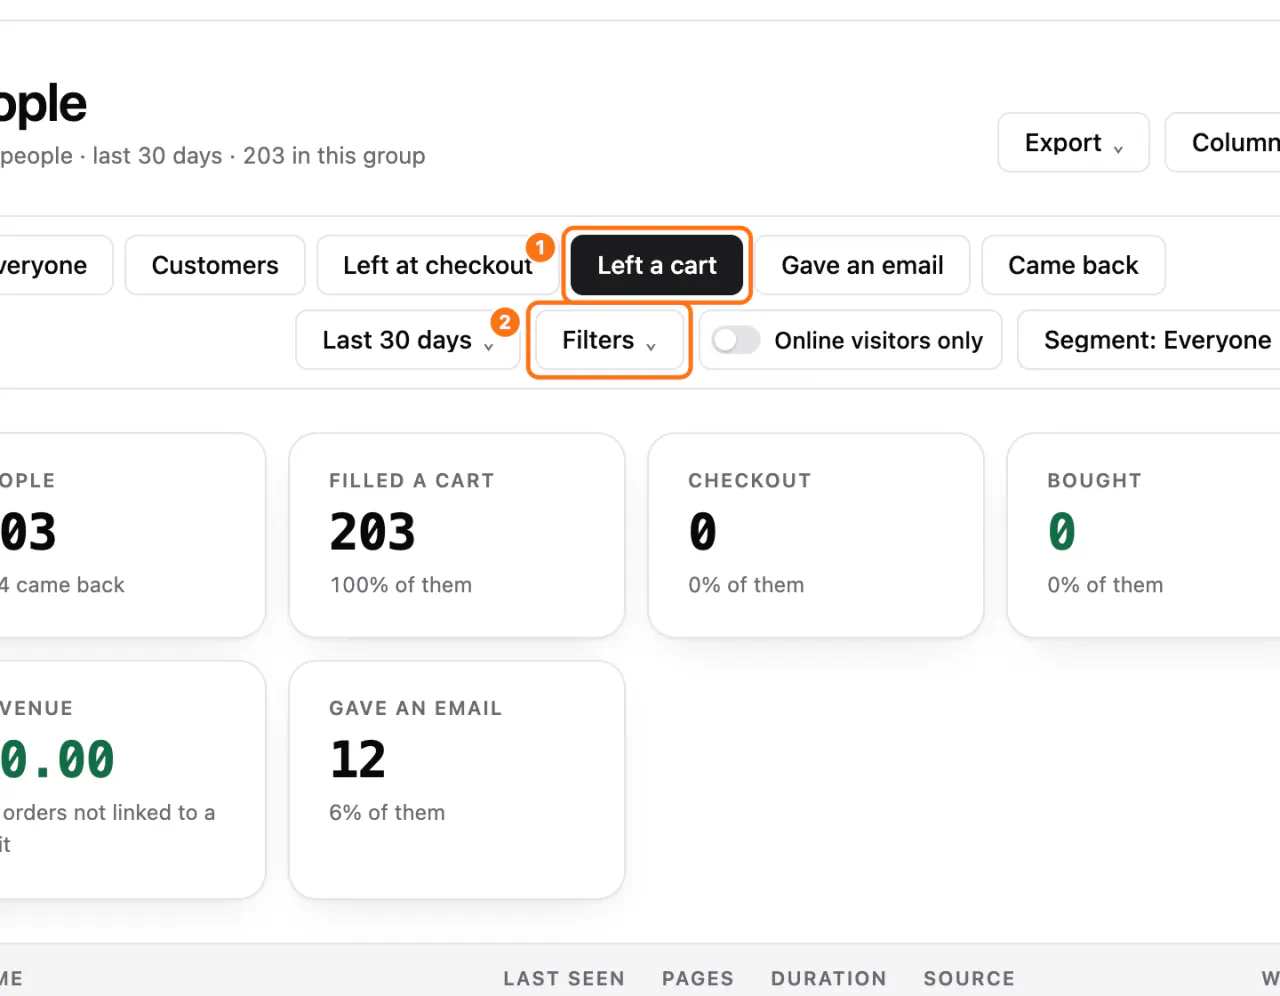Sort by the Source column header
This screenshot has height=996, width=1280.
click(x=969, y=978)
